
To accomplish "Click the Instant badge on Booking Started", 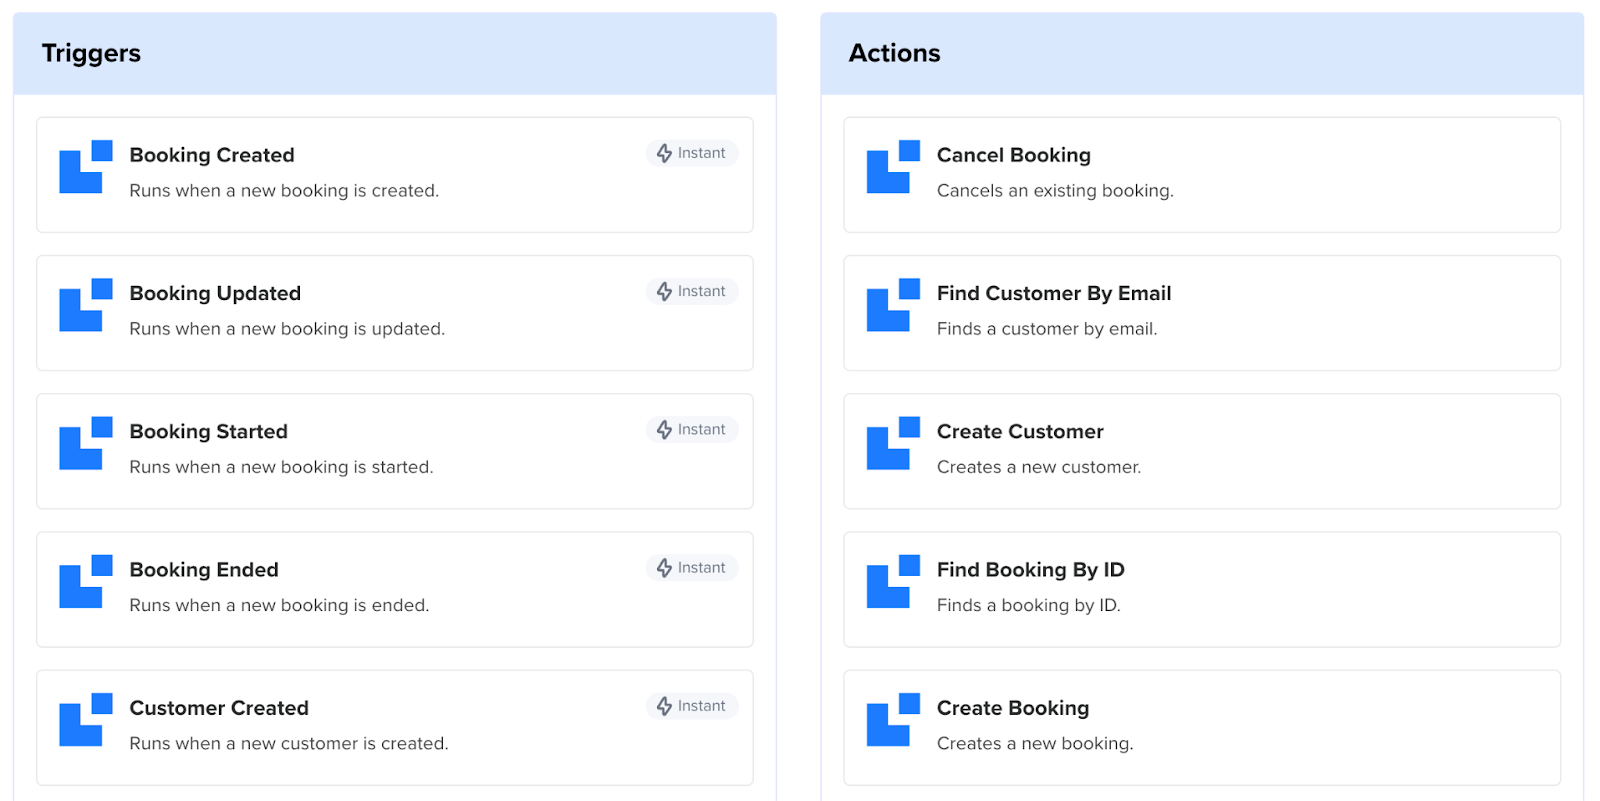I will pyautogui.click(x=691, y=429).
